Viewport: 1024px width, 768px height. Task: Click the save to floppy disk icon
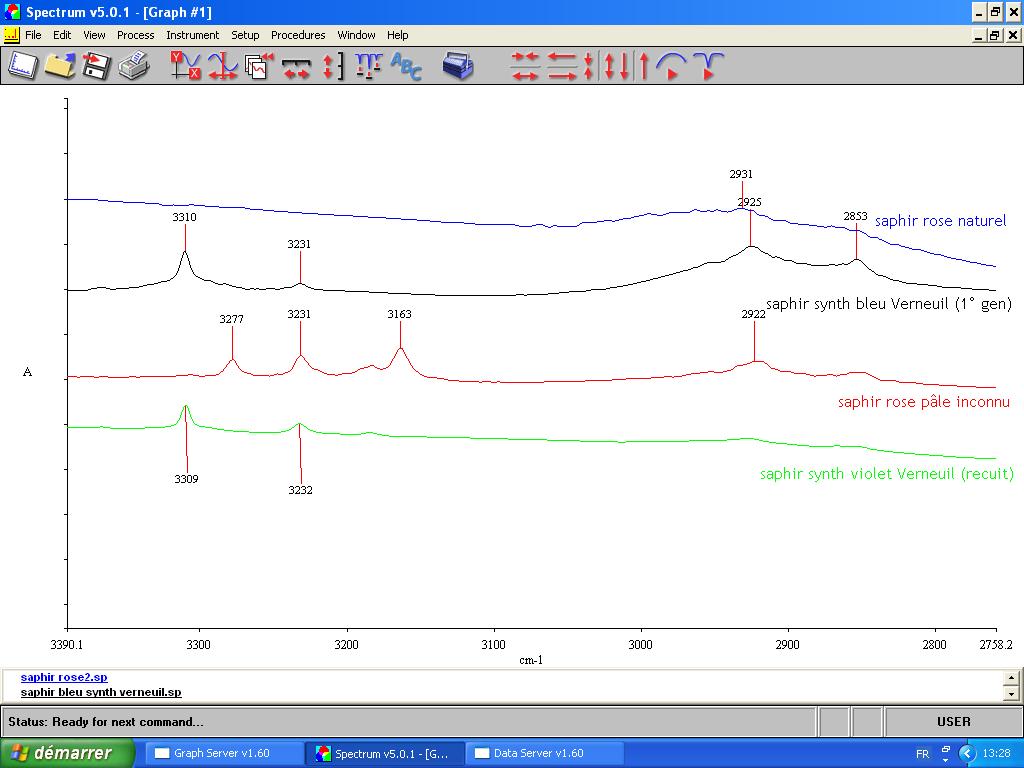[x=96, y=66]
